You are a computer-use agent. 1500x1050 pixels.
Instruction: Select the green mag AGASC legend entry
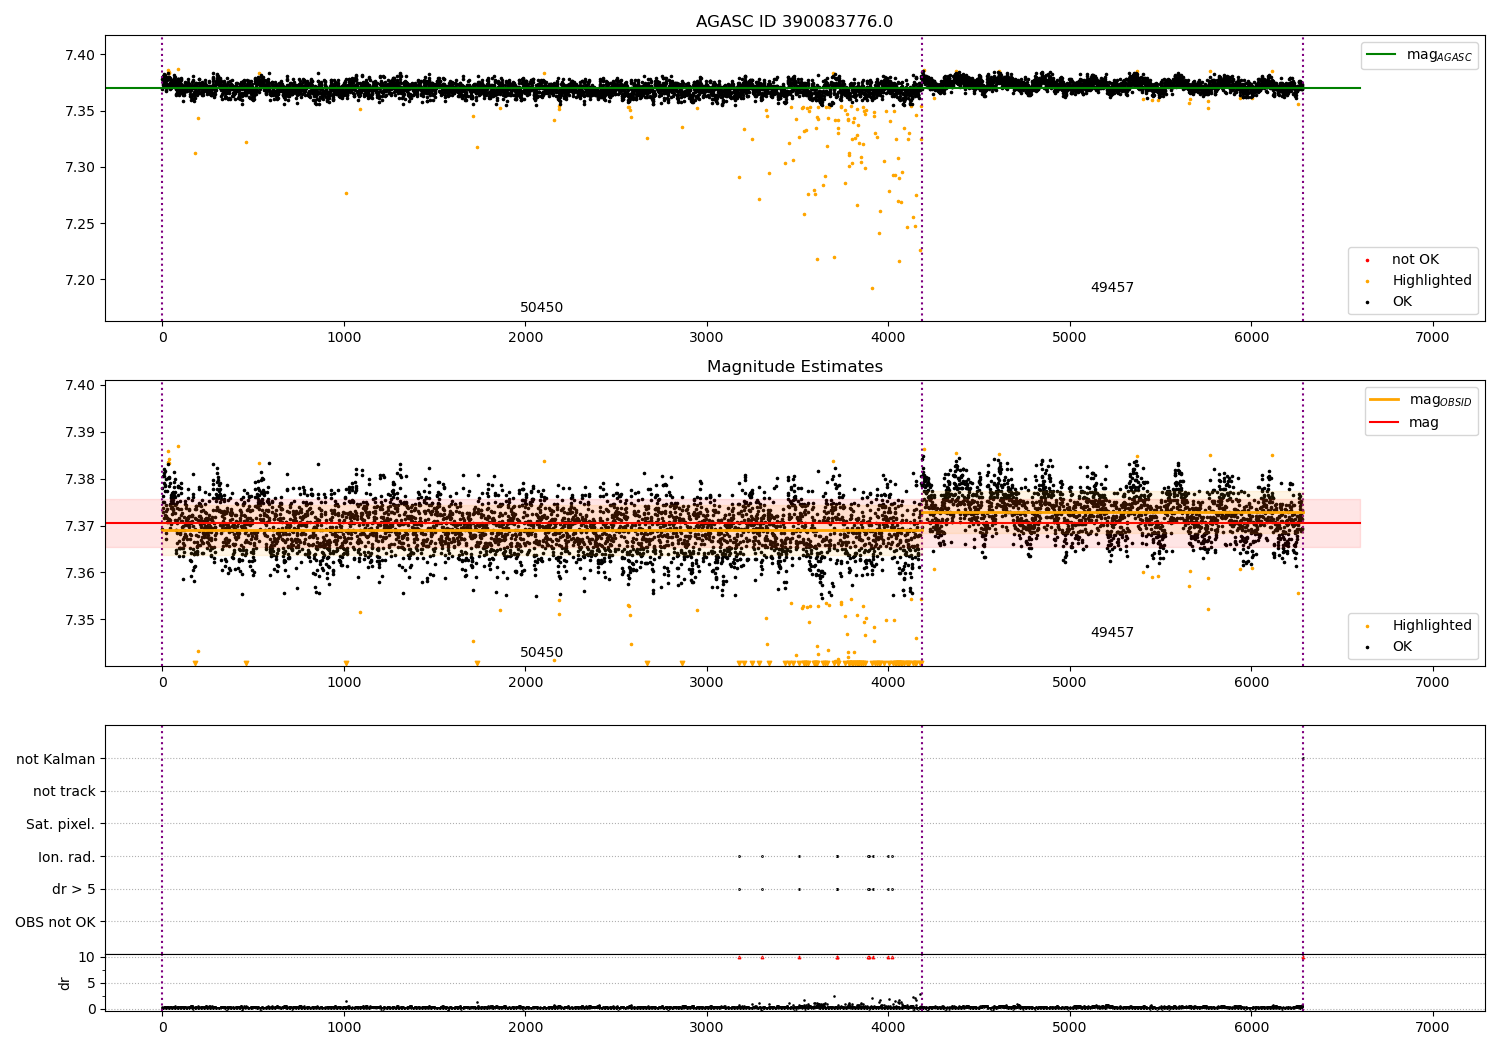(x=1420, y=55)
